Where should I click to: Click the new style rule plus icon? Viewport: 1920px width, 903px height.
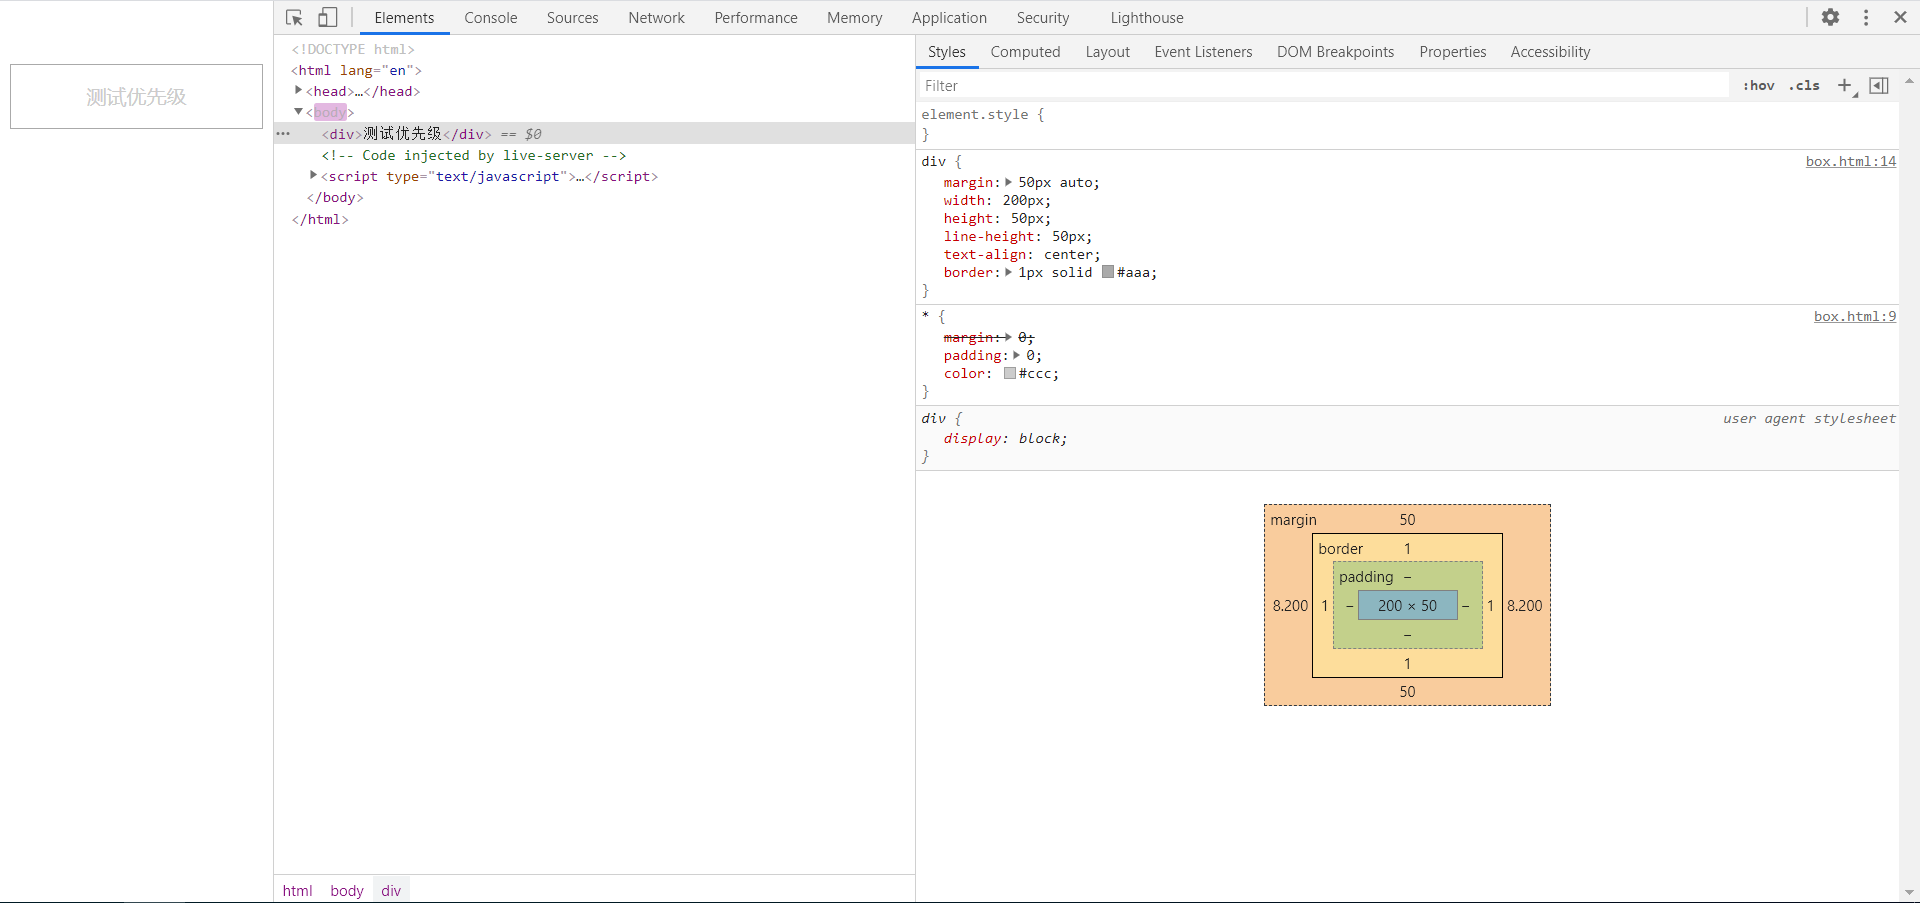click(x=1845, y=85)
